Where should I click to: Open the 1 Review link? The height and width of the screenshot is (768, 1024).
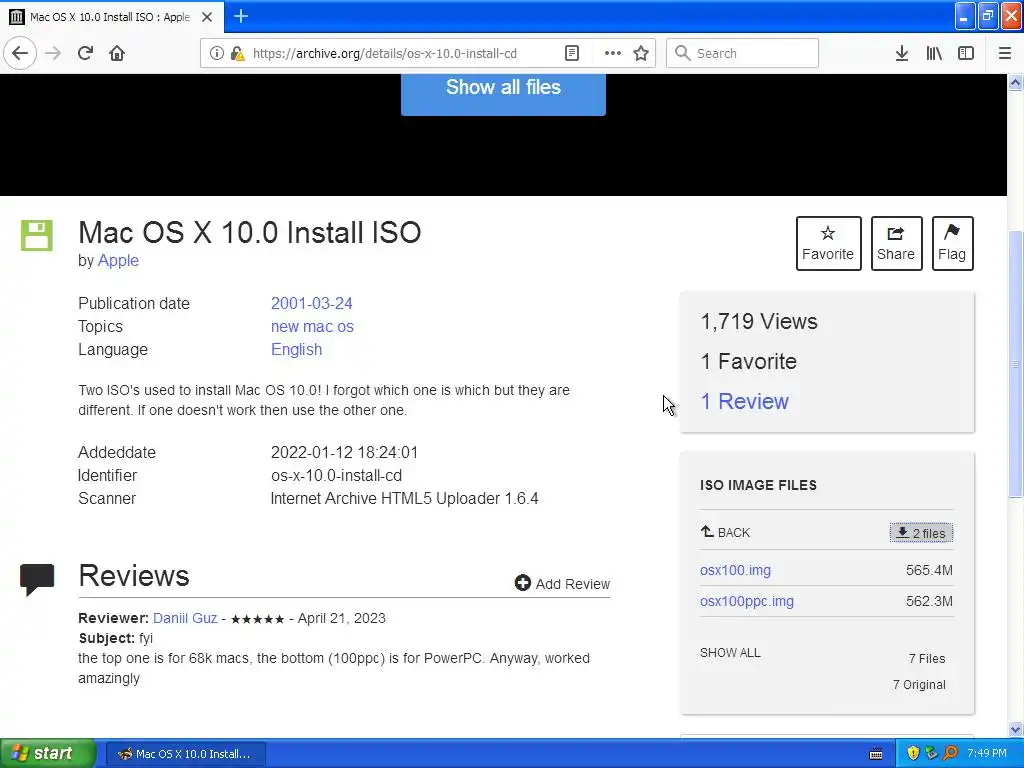744,401
